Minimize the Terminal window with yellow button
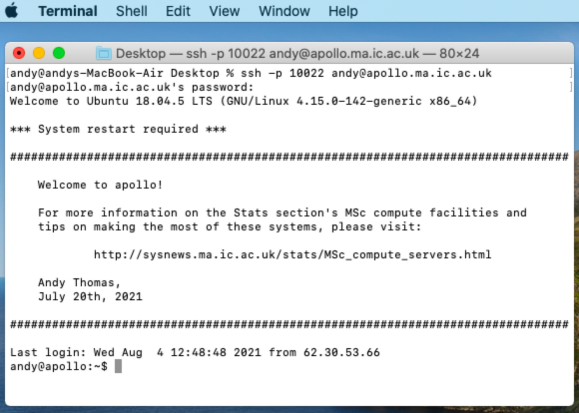Screen dimensions: 579x413 coord(39,53)
